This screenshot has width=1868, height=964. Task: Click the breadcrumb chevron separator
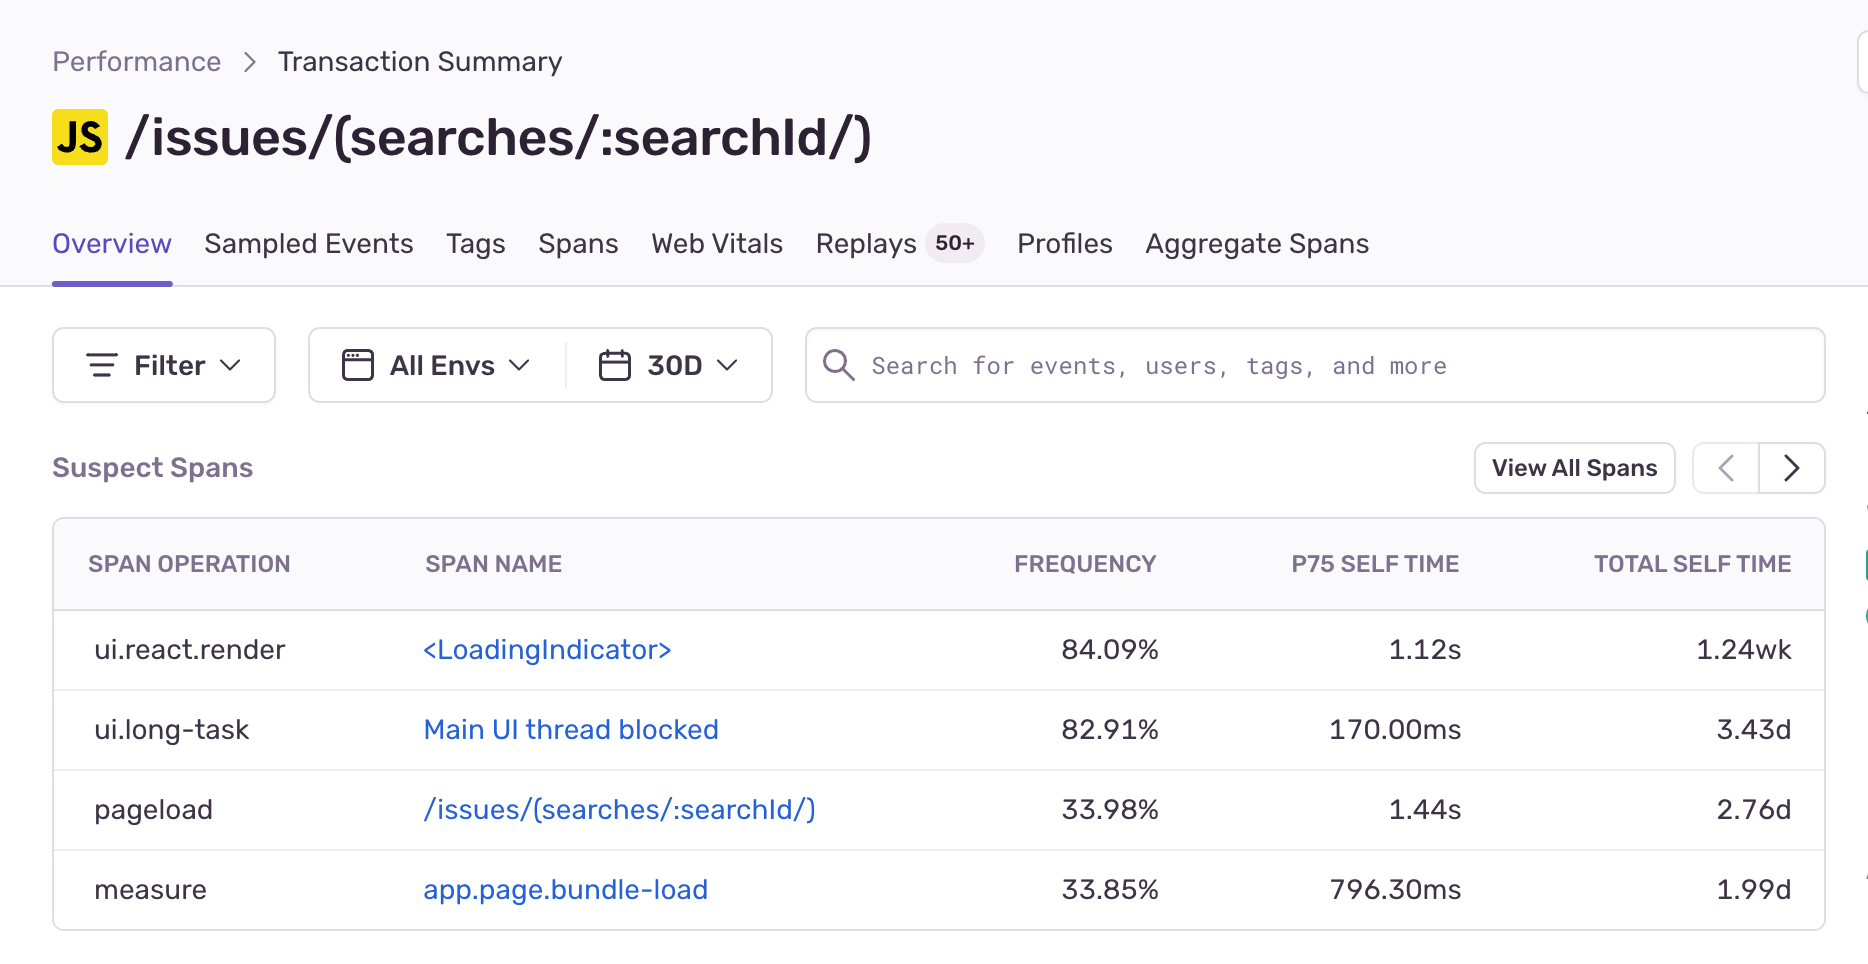250,62
